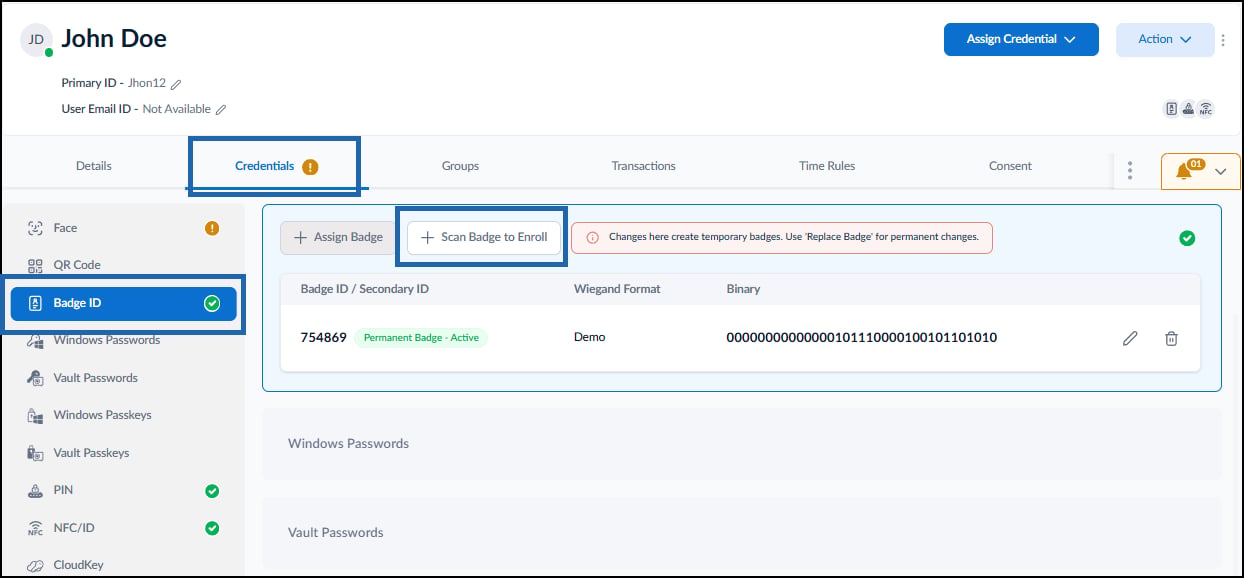Switch to the Groups tab

(460, 166)
